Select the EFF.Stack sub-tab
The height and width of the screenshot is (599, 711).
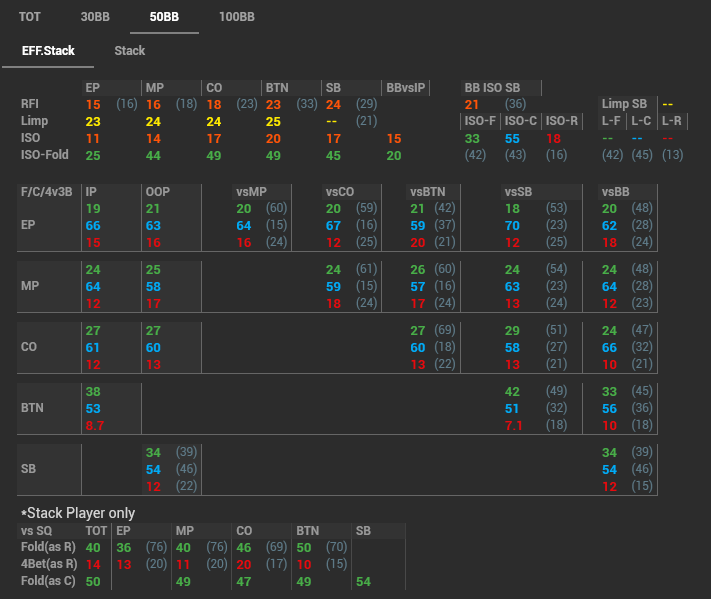coord(48,51)
